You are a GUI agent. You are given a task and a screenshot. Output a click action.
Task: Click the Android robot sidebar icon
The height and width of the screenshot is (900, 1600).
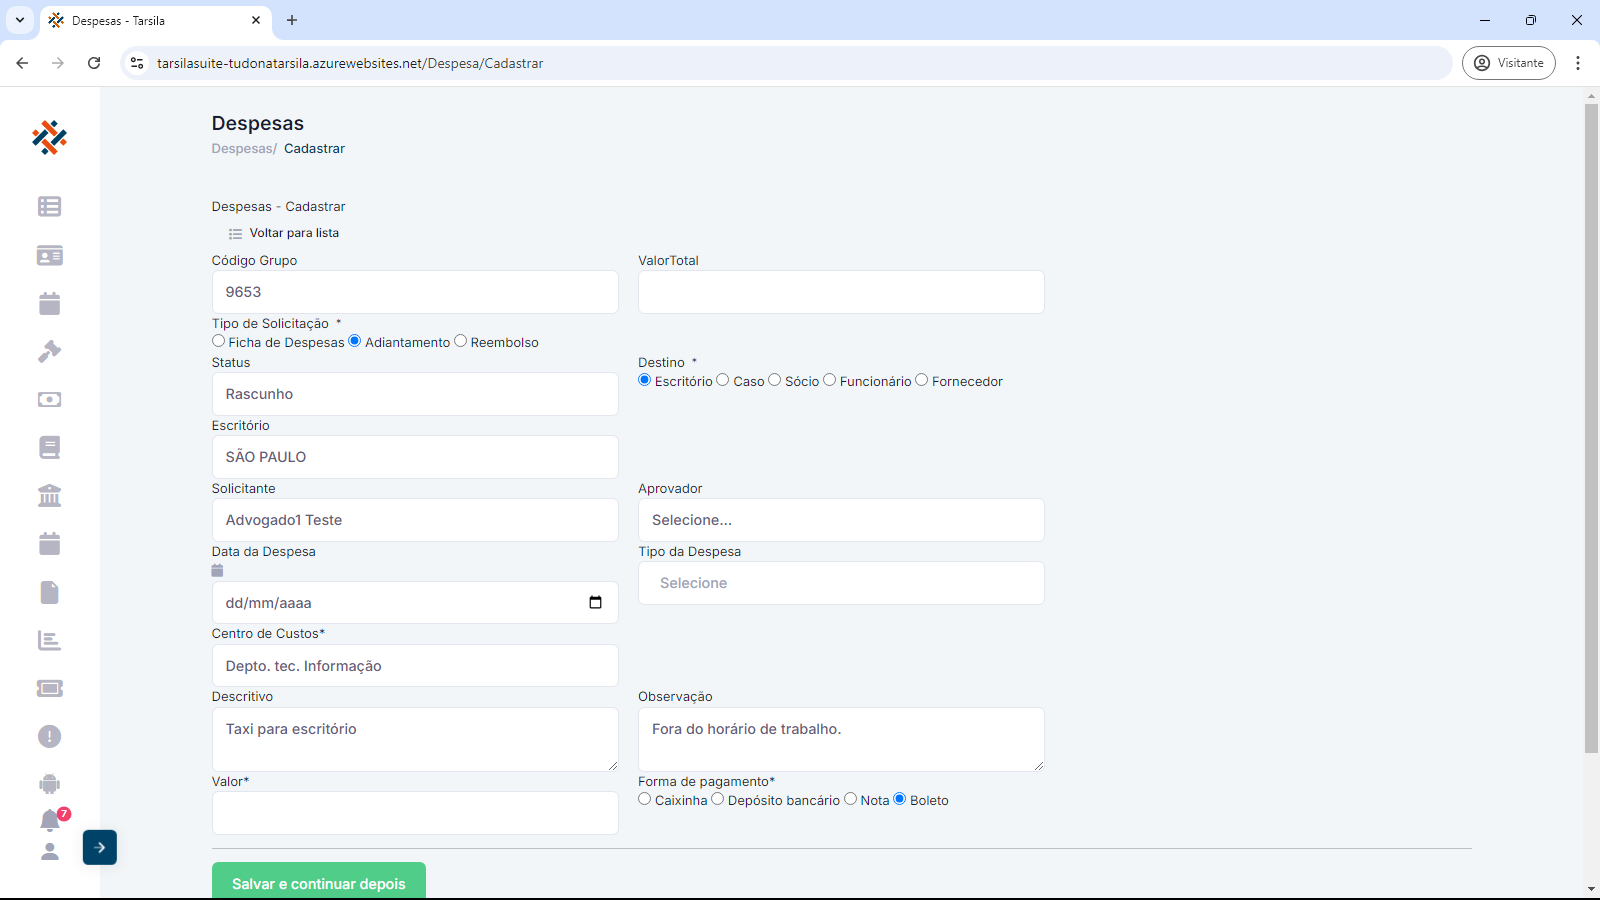(x=49, y=784)
